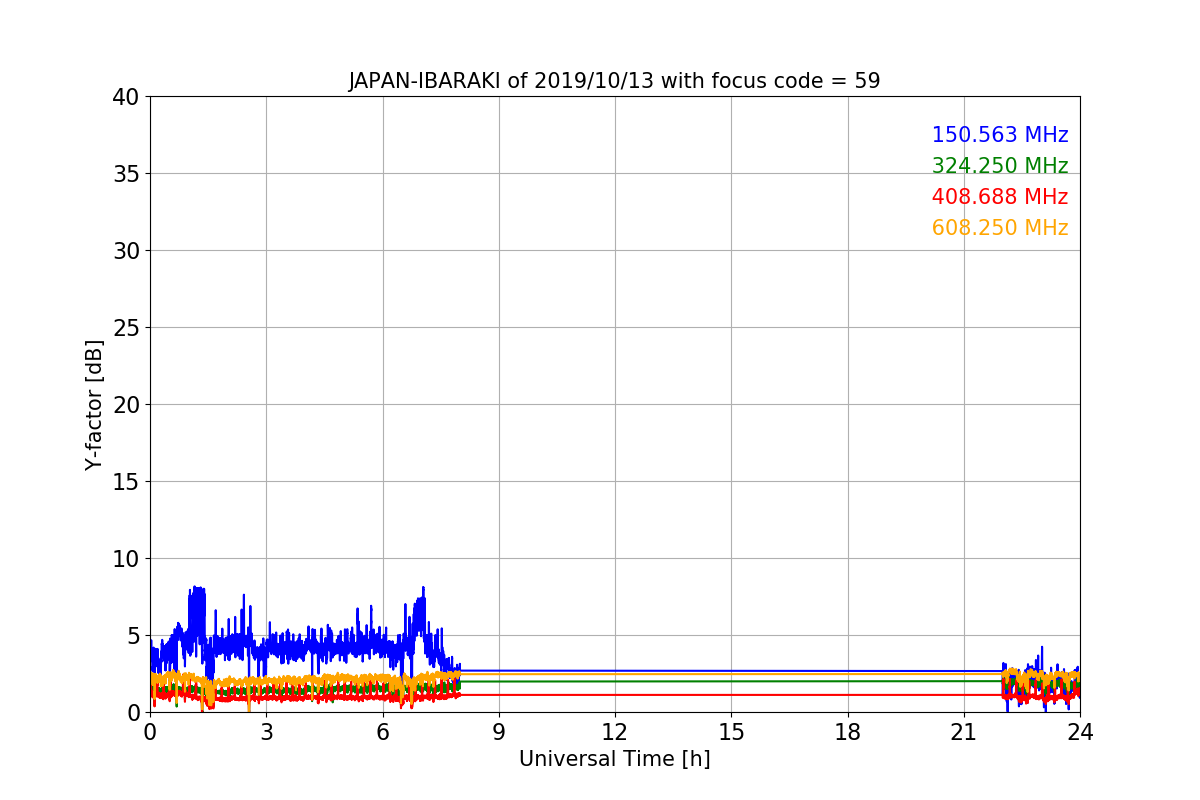Screen dimensions: 1200x800
Task: Select the 150.563 MHz legend label
Action: pos(1000,135)
